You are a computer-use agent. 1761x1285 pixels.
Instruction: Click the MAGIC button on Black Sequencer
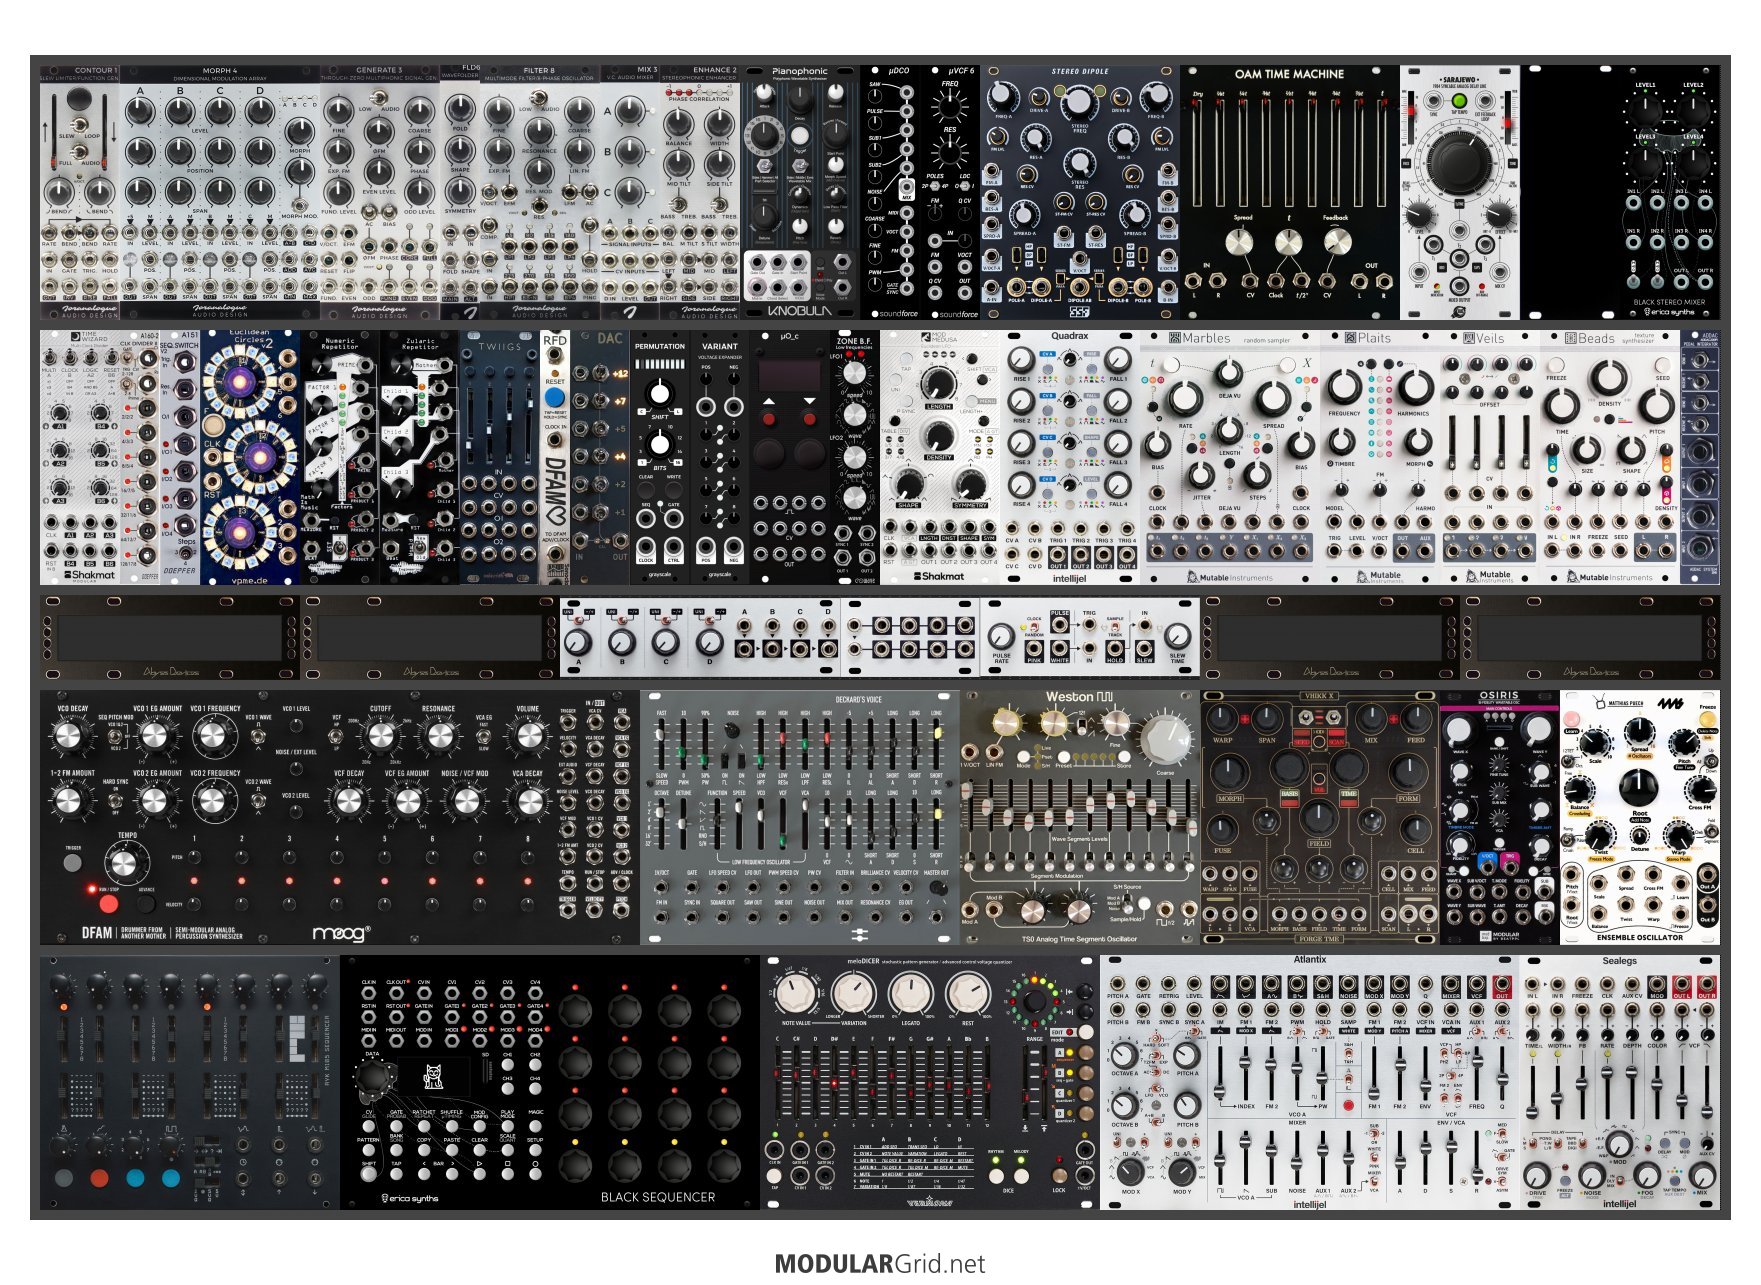pos(535,1126)
